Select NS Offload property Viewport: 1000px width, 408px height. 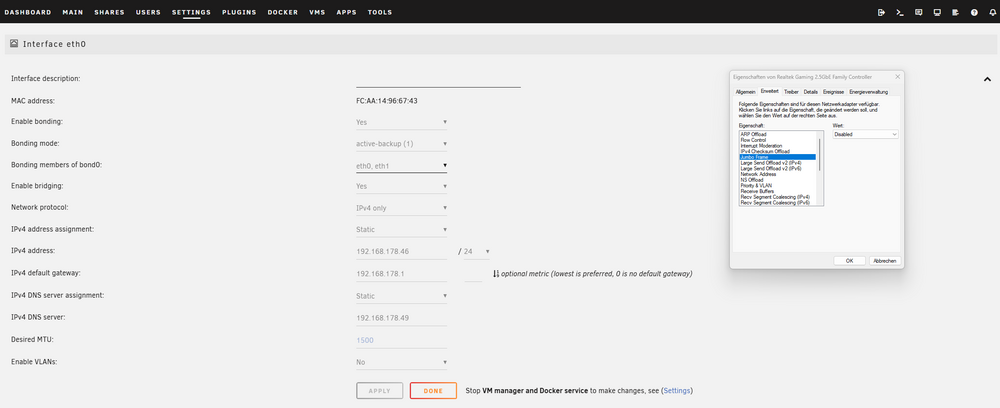coord(777,180)
